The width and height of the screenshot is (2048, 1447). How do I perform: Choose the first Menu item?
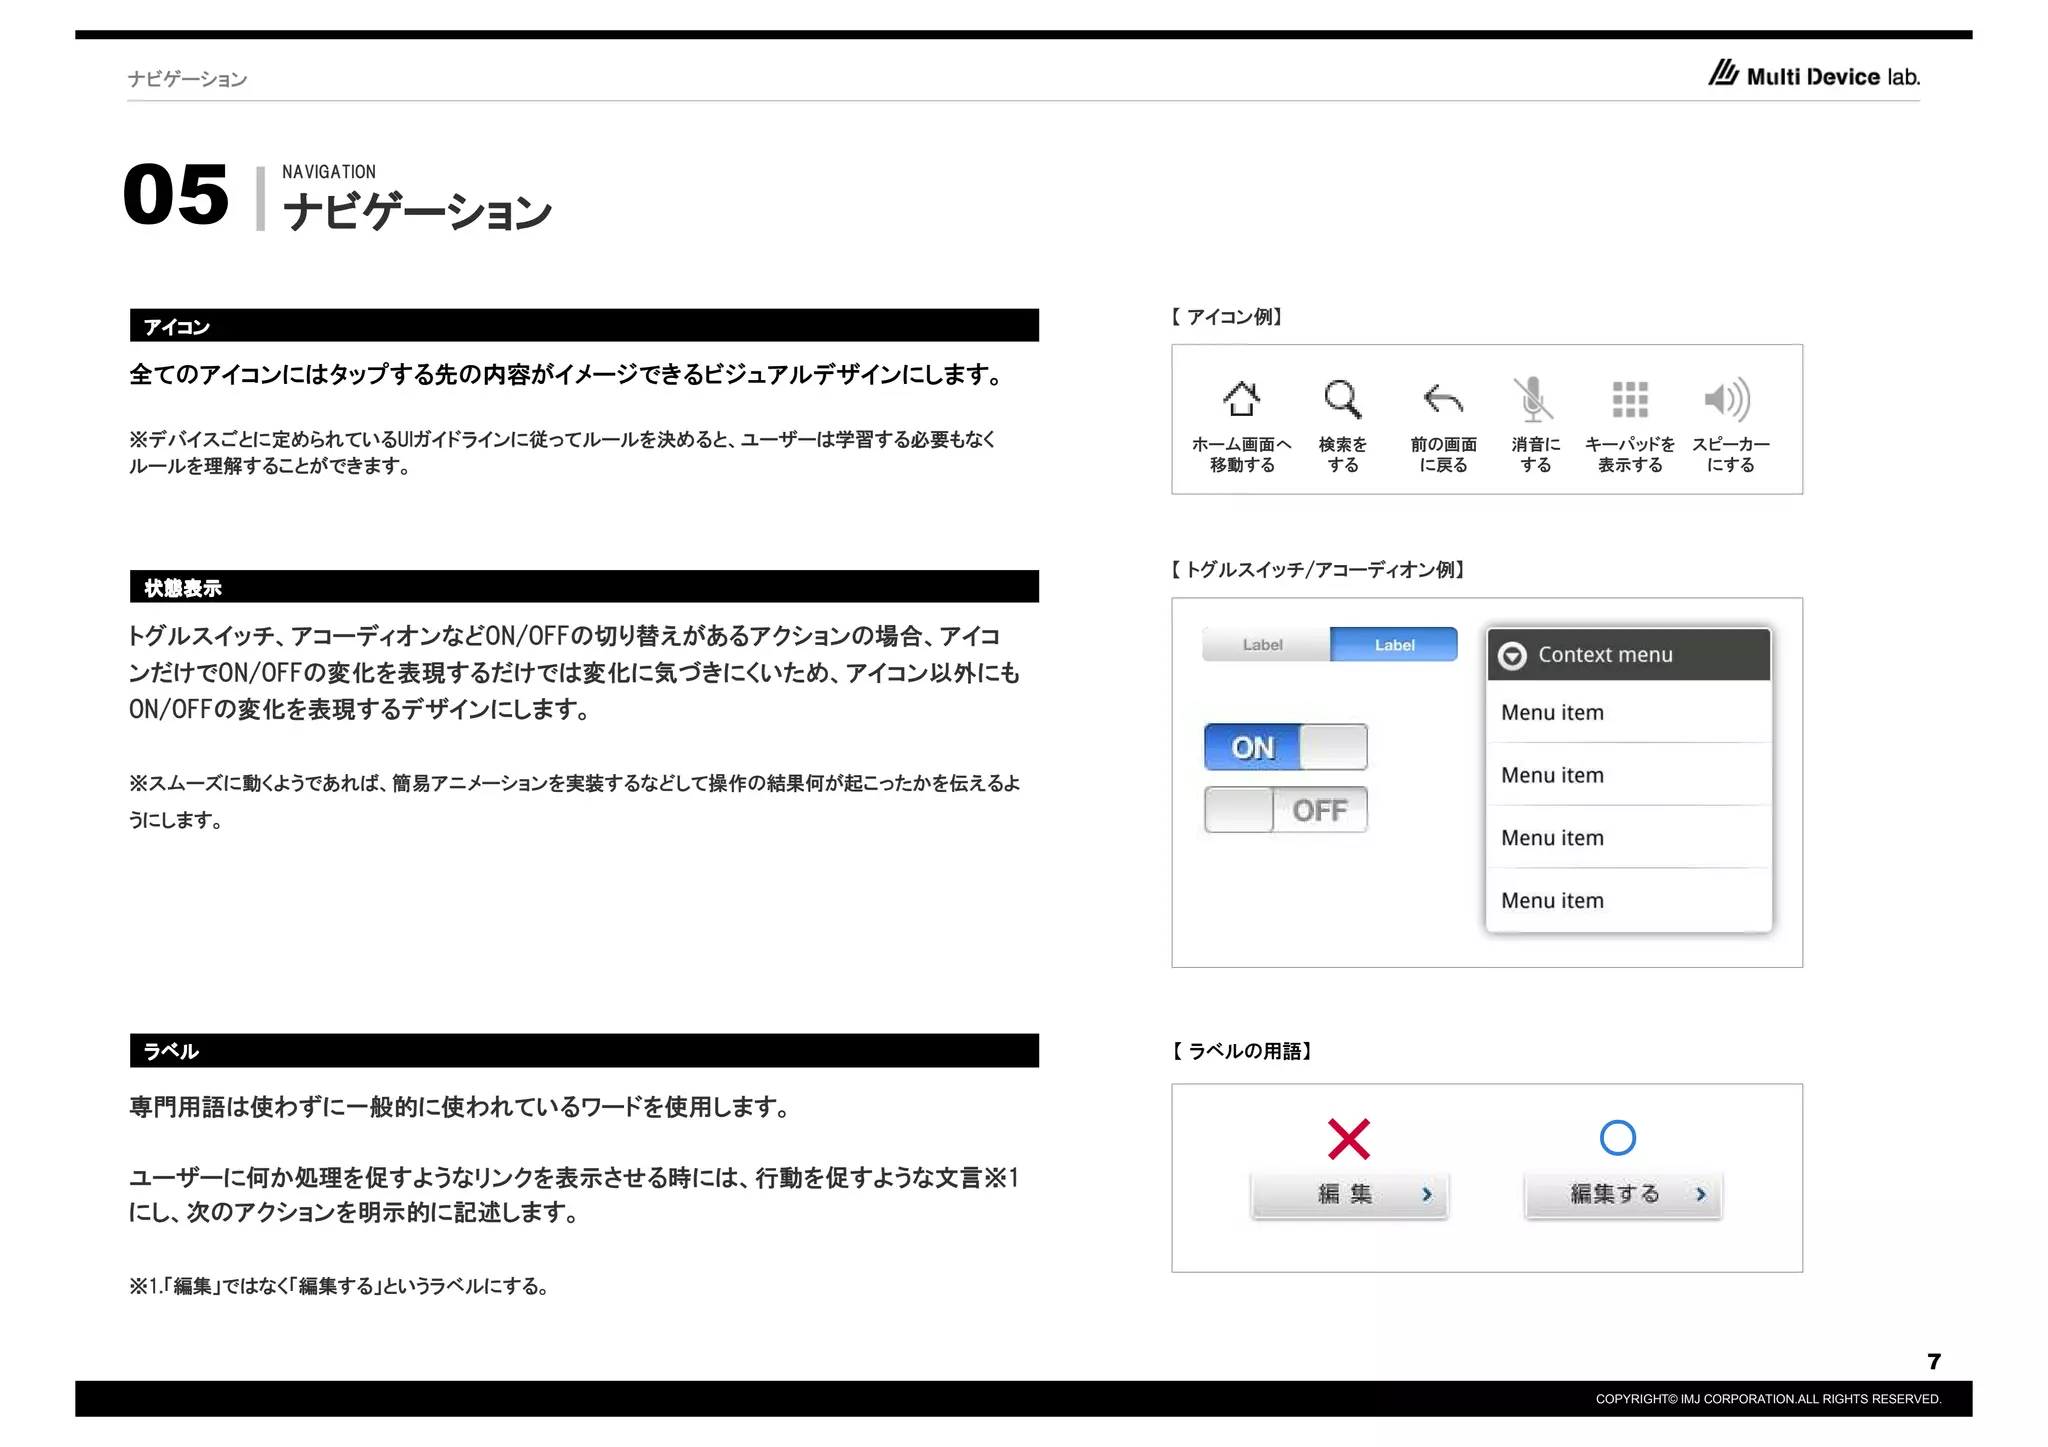click(1628, 712)
